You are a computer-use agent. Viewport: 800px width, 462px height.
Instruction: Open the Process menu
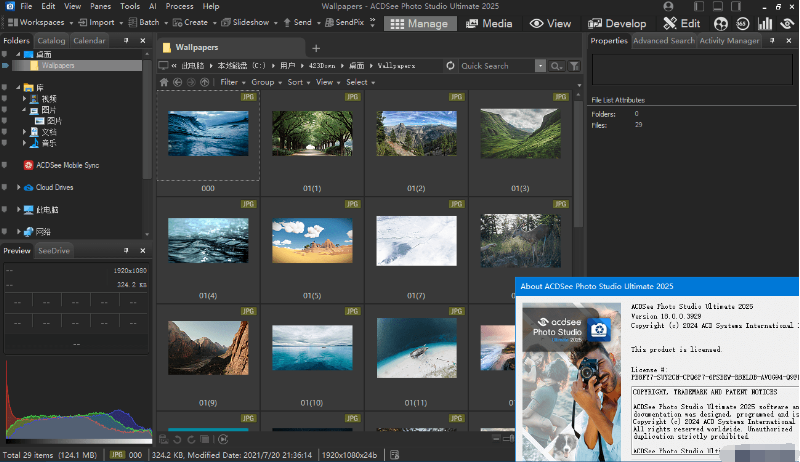(x=180, y=6)
